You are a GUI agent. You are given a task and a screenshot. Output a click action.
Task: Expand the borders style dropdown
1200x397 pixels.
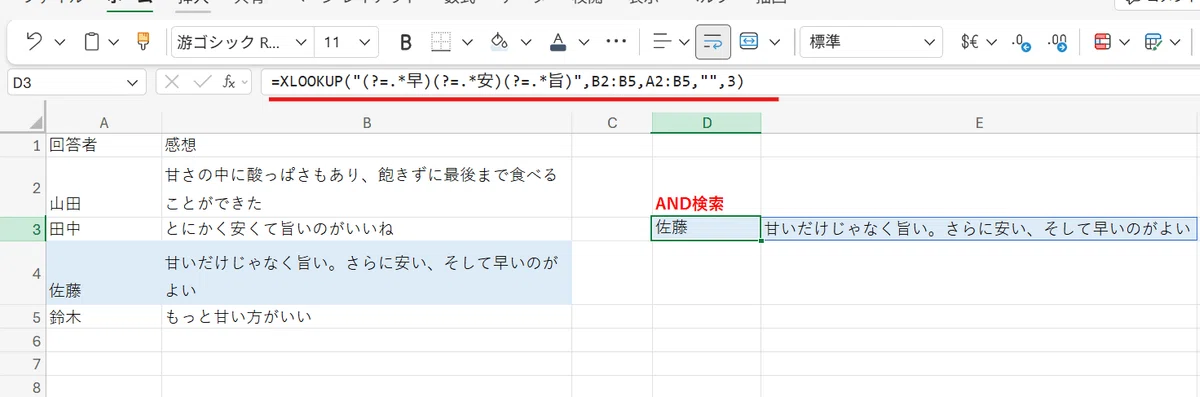[x=467, y=42]
